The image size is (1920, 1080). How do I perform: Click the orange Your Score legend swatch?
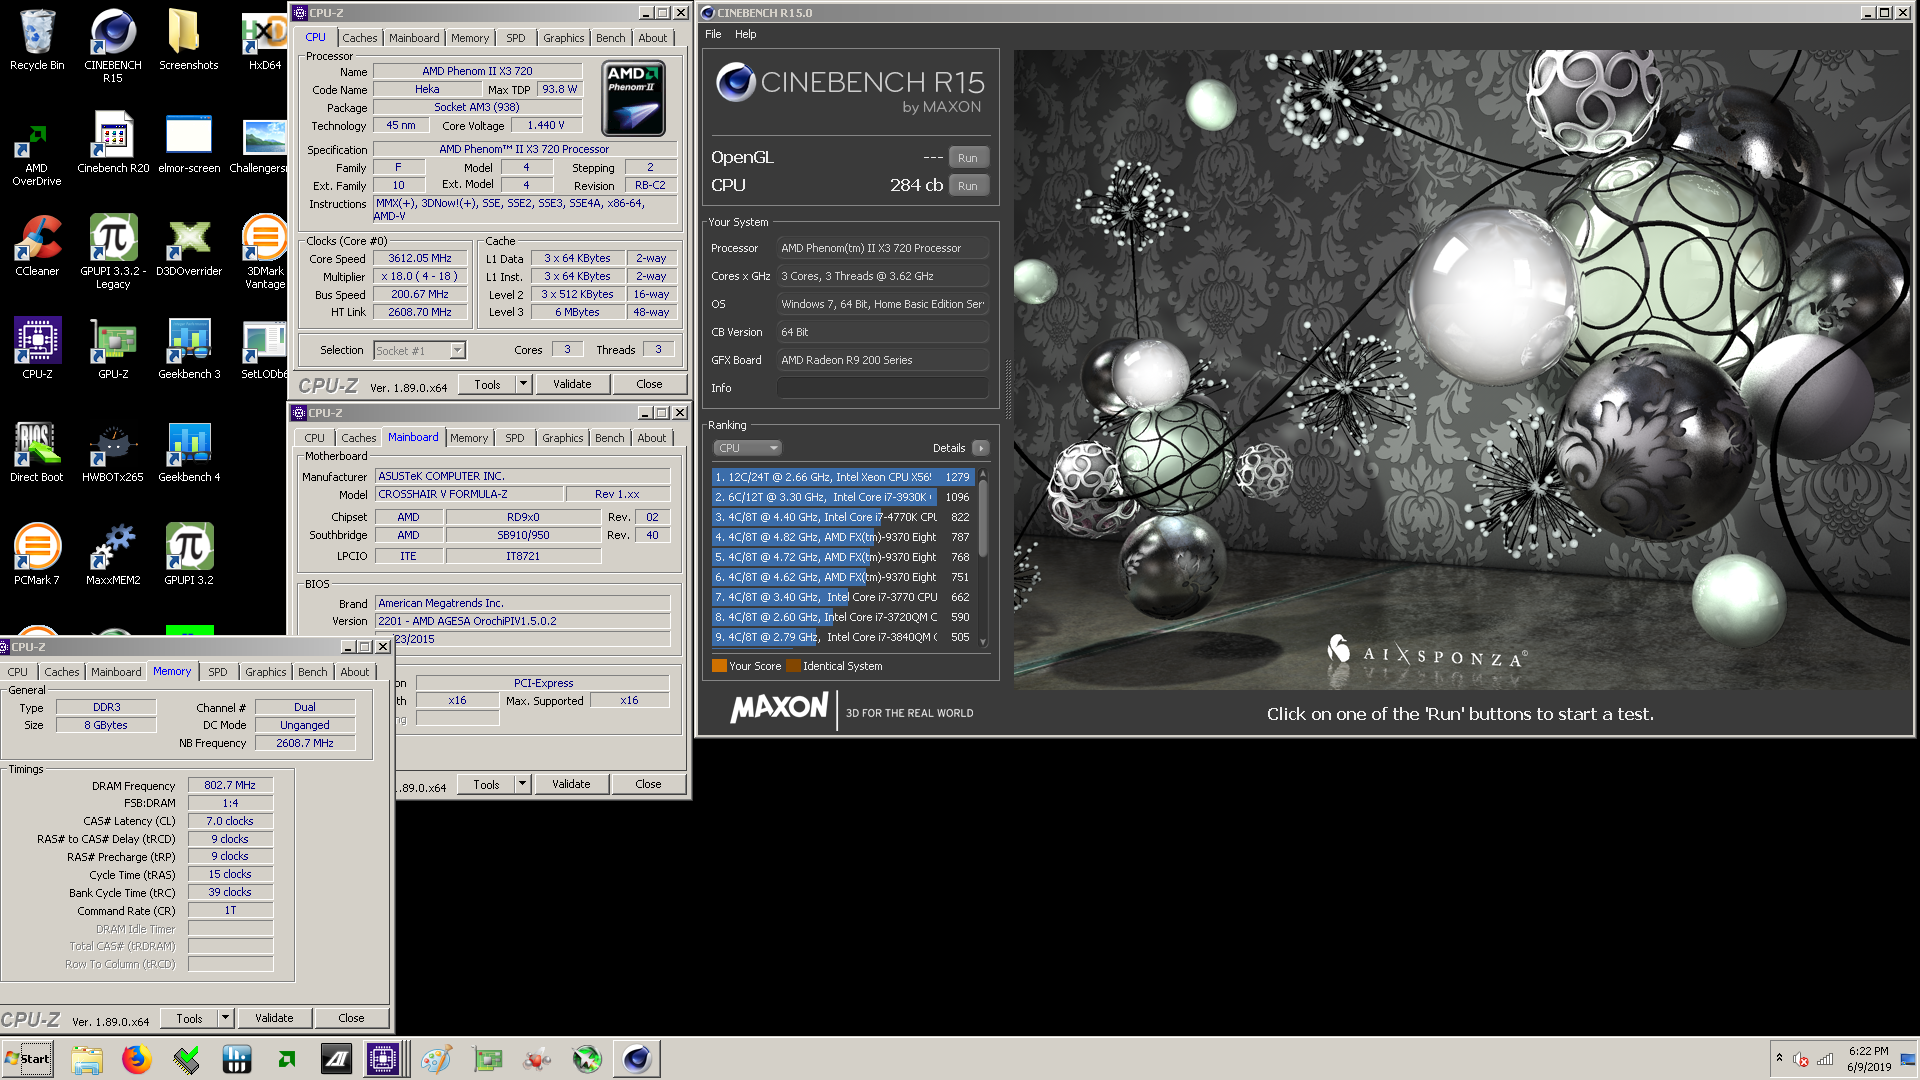click(719, 666)
